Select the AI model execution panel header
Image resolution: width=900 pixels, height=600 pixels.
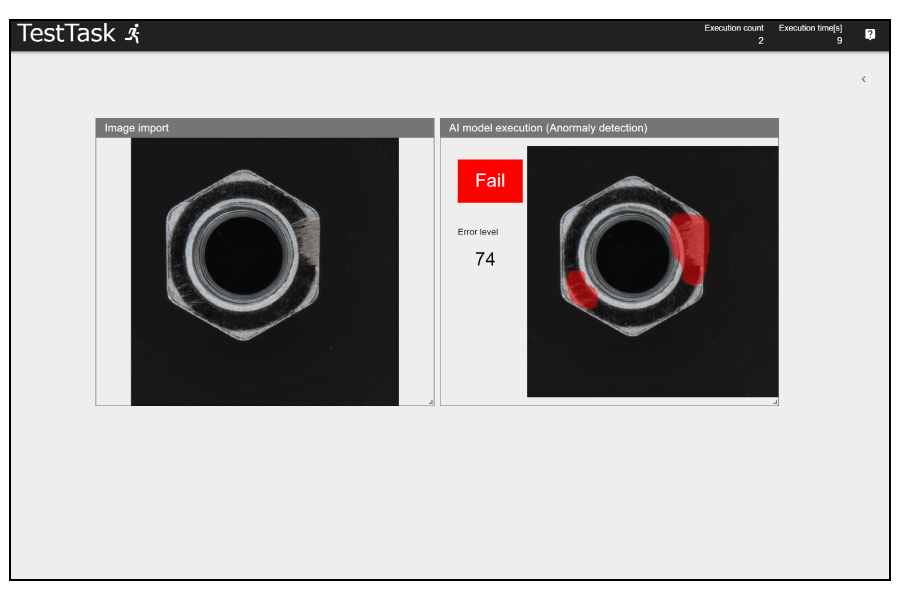point(609,128)
